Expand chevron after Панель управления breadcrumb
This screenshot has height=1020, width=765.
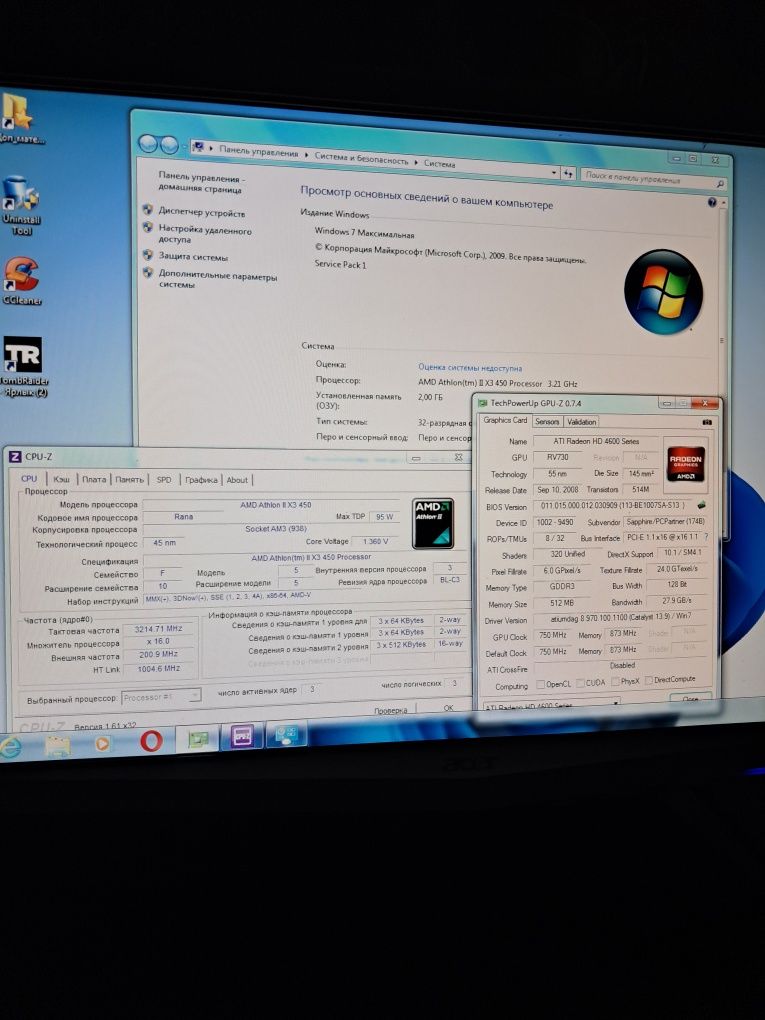[x=306, y=155]
